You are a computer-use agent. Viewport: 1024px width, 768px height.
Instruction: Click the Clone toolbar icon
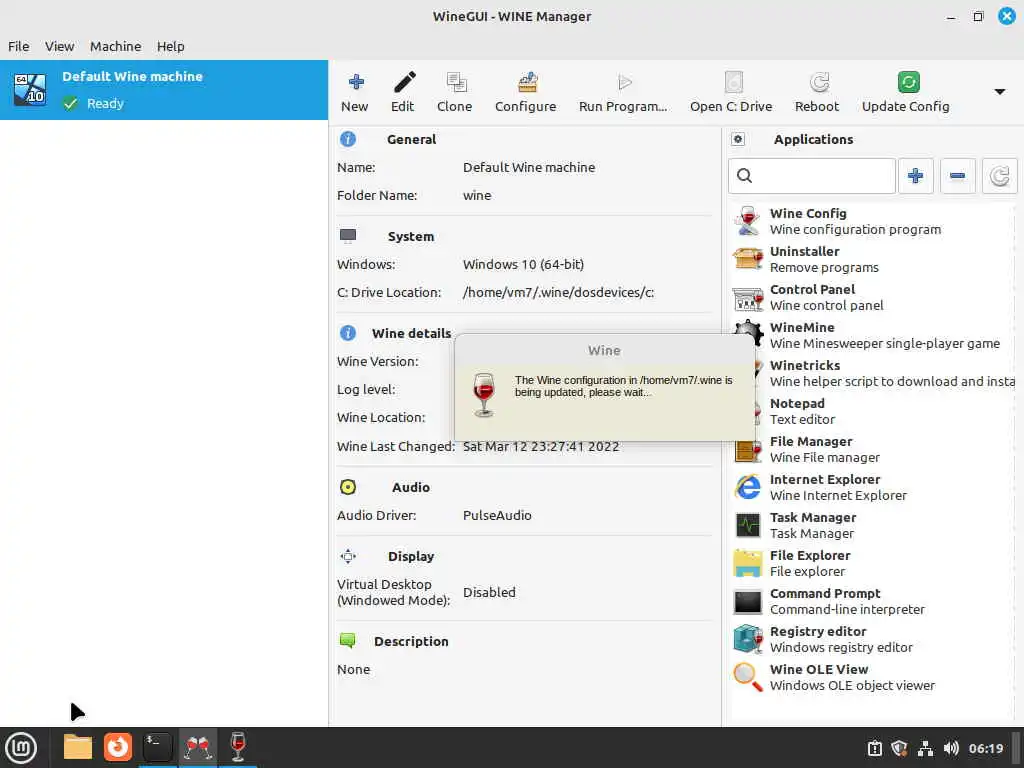coord(455,82)
